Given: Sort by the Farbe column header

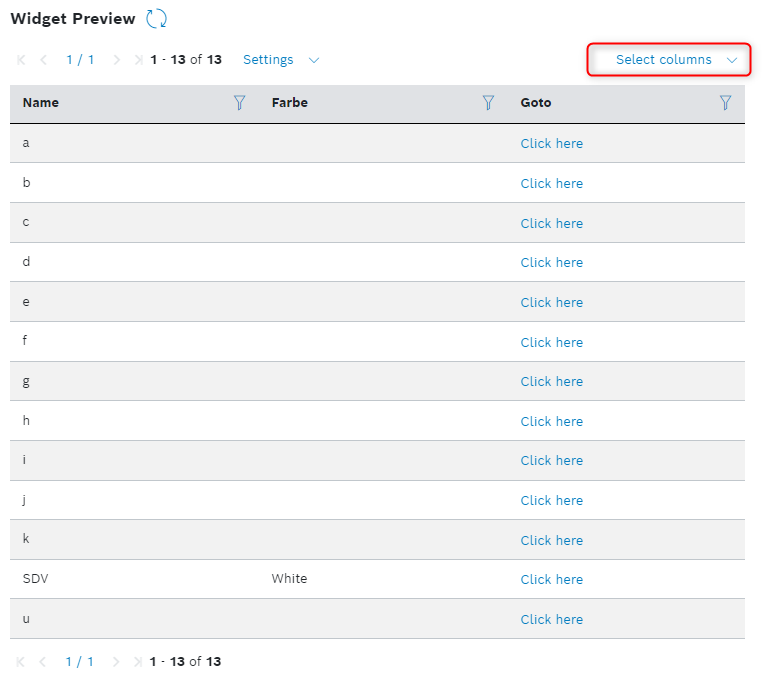Looking at the screenshot, I should pos(289,103).
